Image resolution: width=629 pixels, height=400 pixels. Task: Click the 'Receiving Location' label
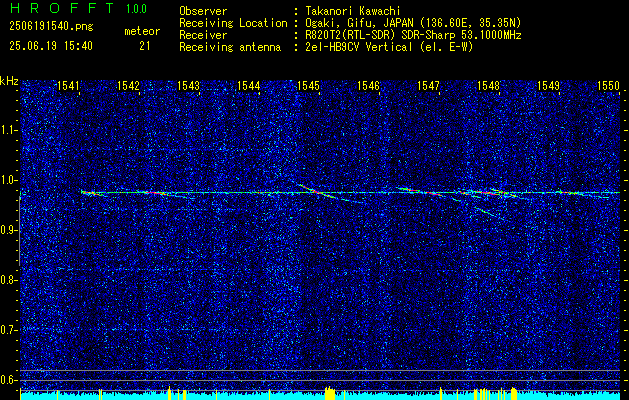pyautogui.click(x=233, y=23)
